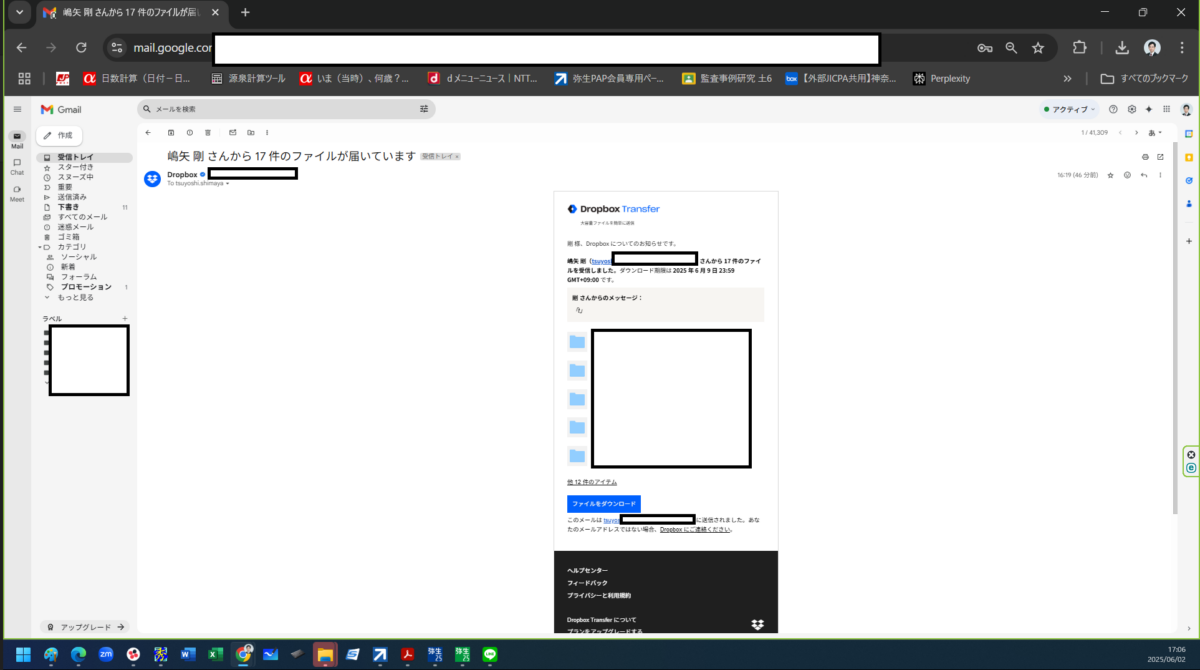Open the link showing 12 other items

click(592, 482)
